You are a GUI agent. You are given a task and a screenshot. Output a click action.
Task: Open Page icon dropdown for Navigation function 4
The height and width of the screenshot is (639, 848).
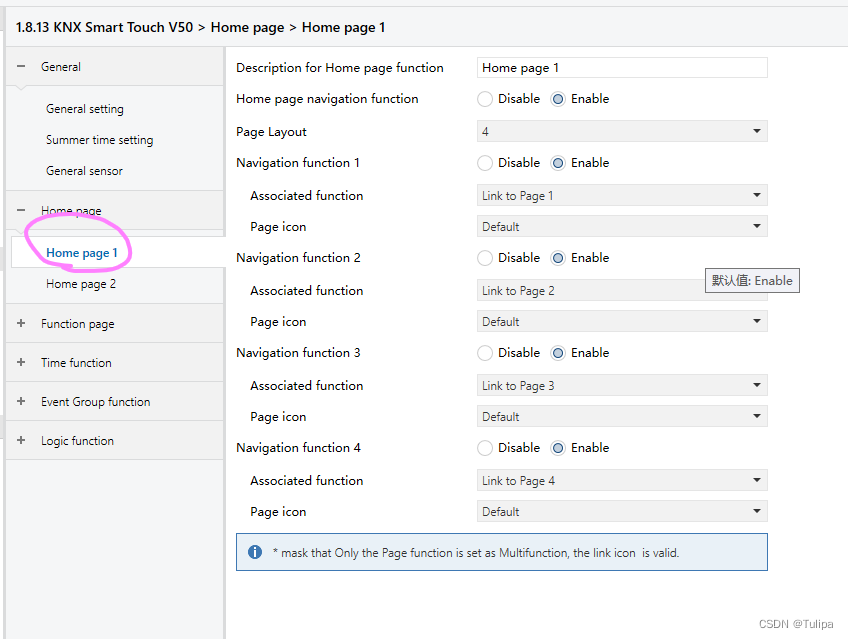(x=622, y=511)
